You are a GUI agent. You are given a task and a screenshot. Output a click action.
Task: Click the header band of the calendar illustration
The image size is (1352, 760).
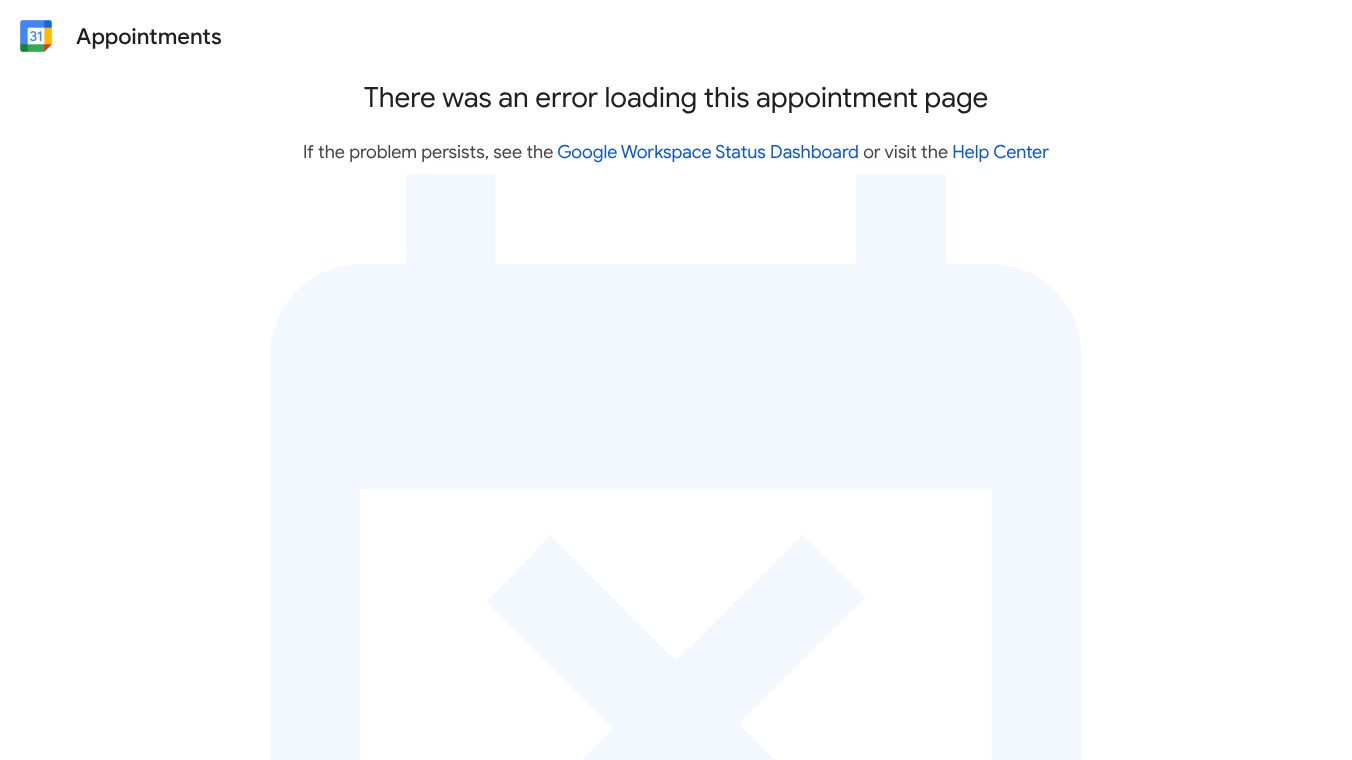[676, 377]
